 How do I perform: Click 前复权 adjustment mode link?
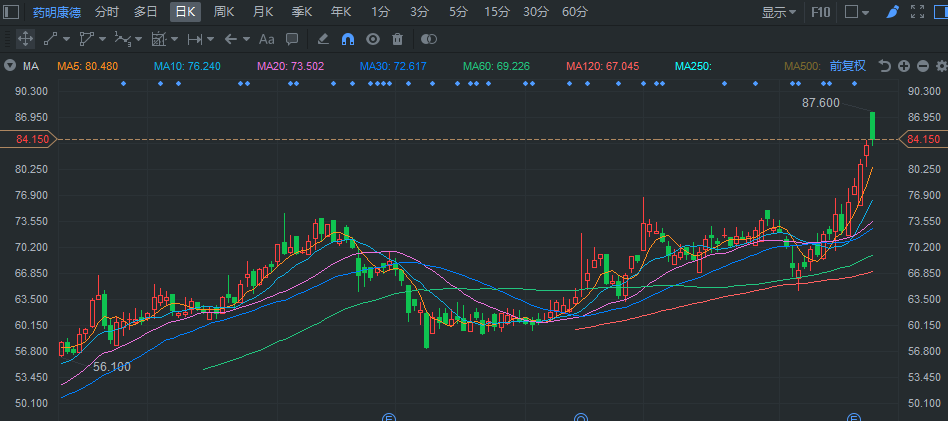(848, 66)
